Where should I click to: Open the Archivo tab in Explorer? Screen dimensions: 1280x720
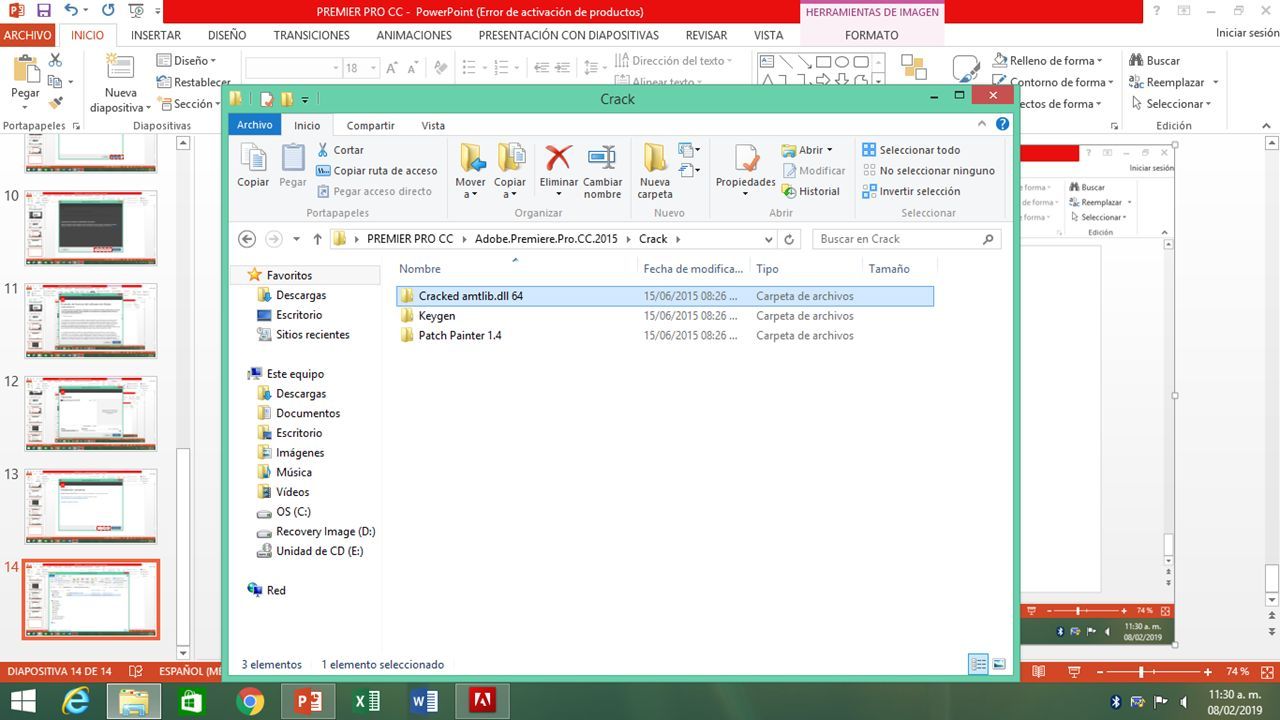pyautogui.click(x=255, y=125)
